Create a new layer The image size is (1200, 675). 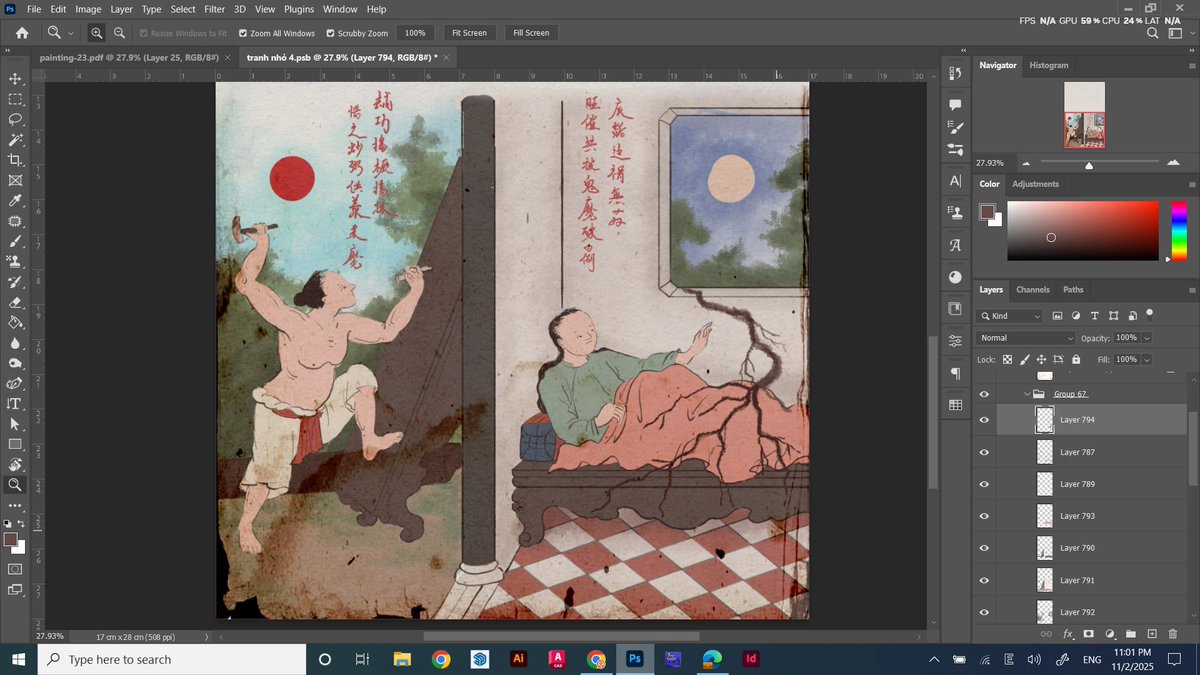(1152, 634)
